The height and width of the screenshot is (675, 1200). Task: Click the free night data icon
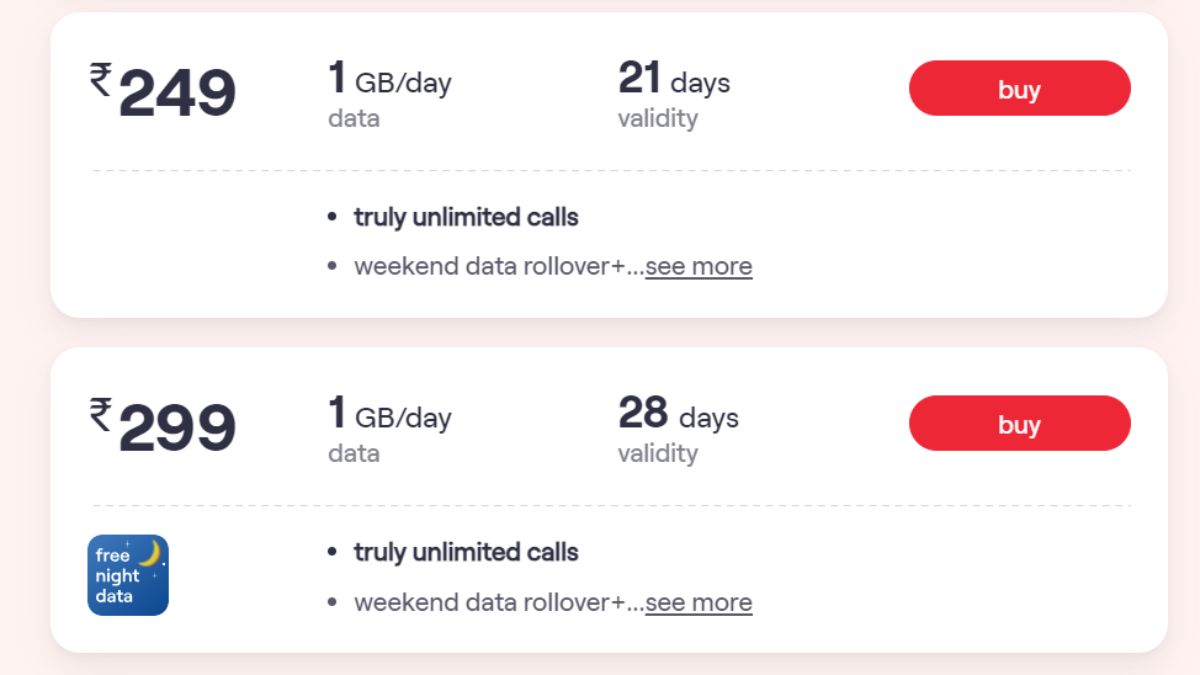(x=128, y=575)
